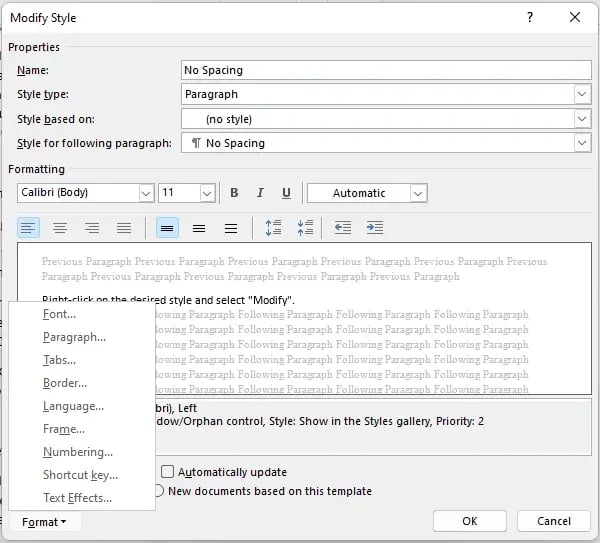Set double line spacing icon

click(231, 228)
